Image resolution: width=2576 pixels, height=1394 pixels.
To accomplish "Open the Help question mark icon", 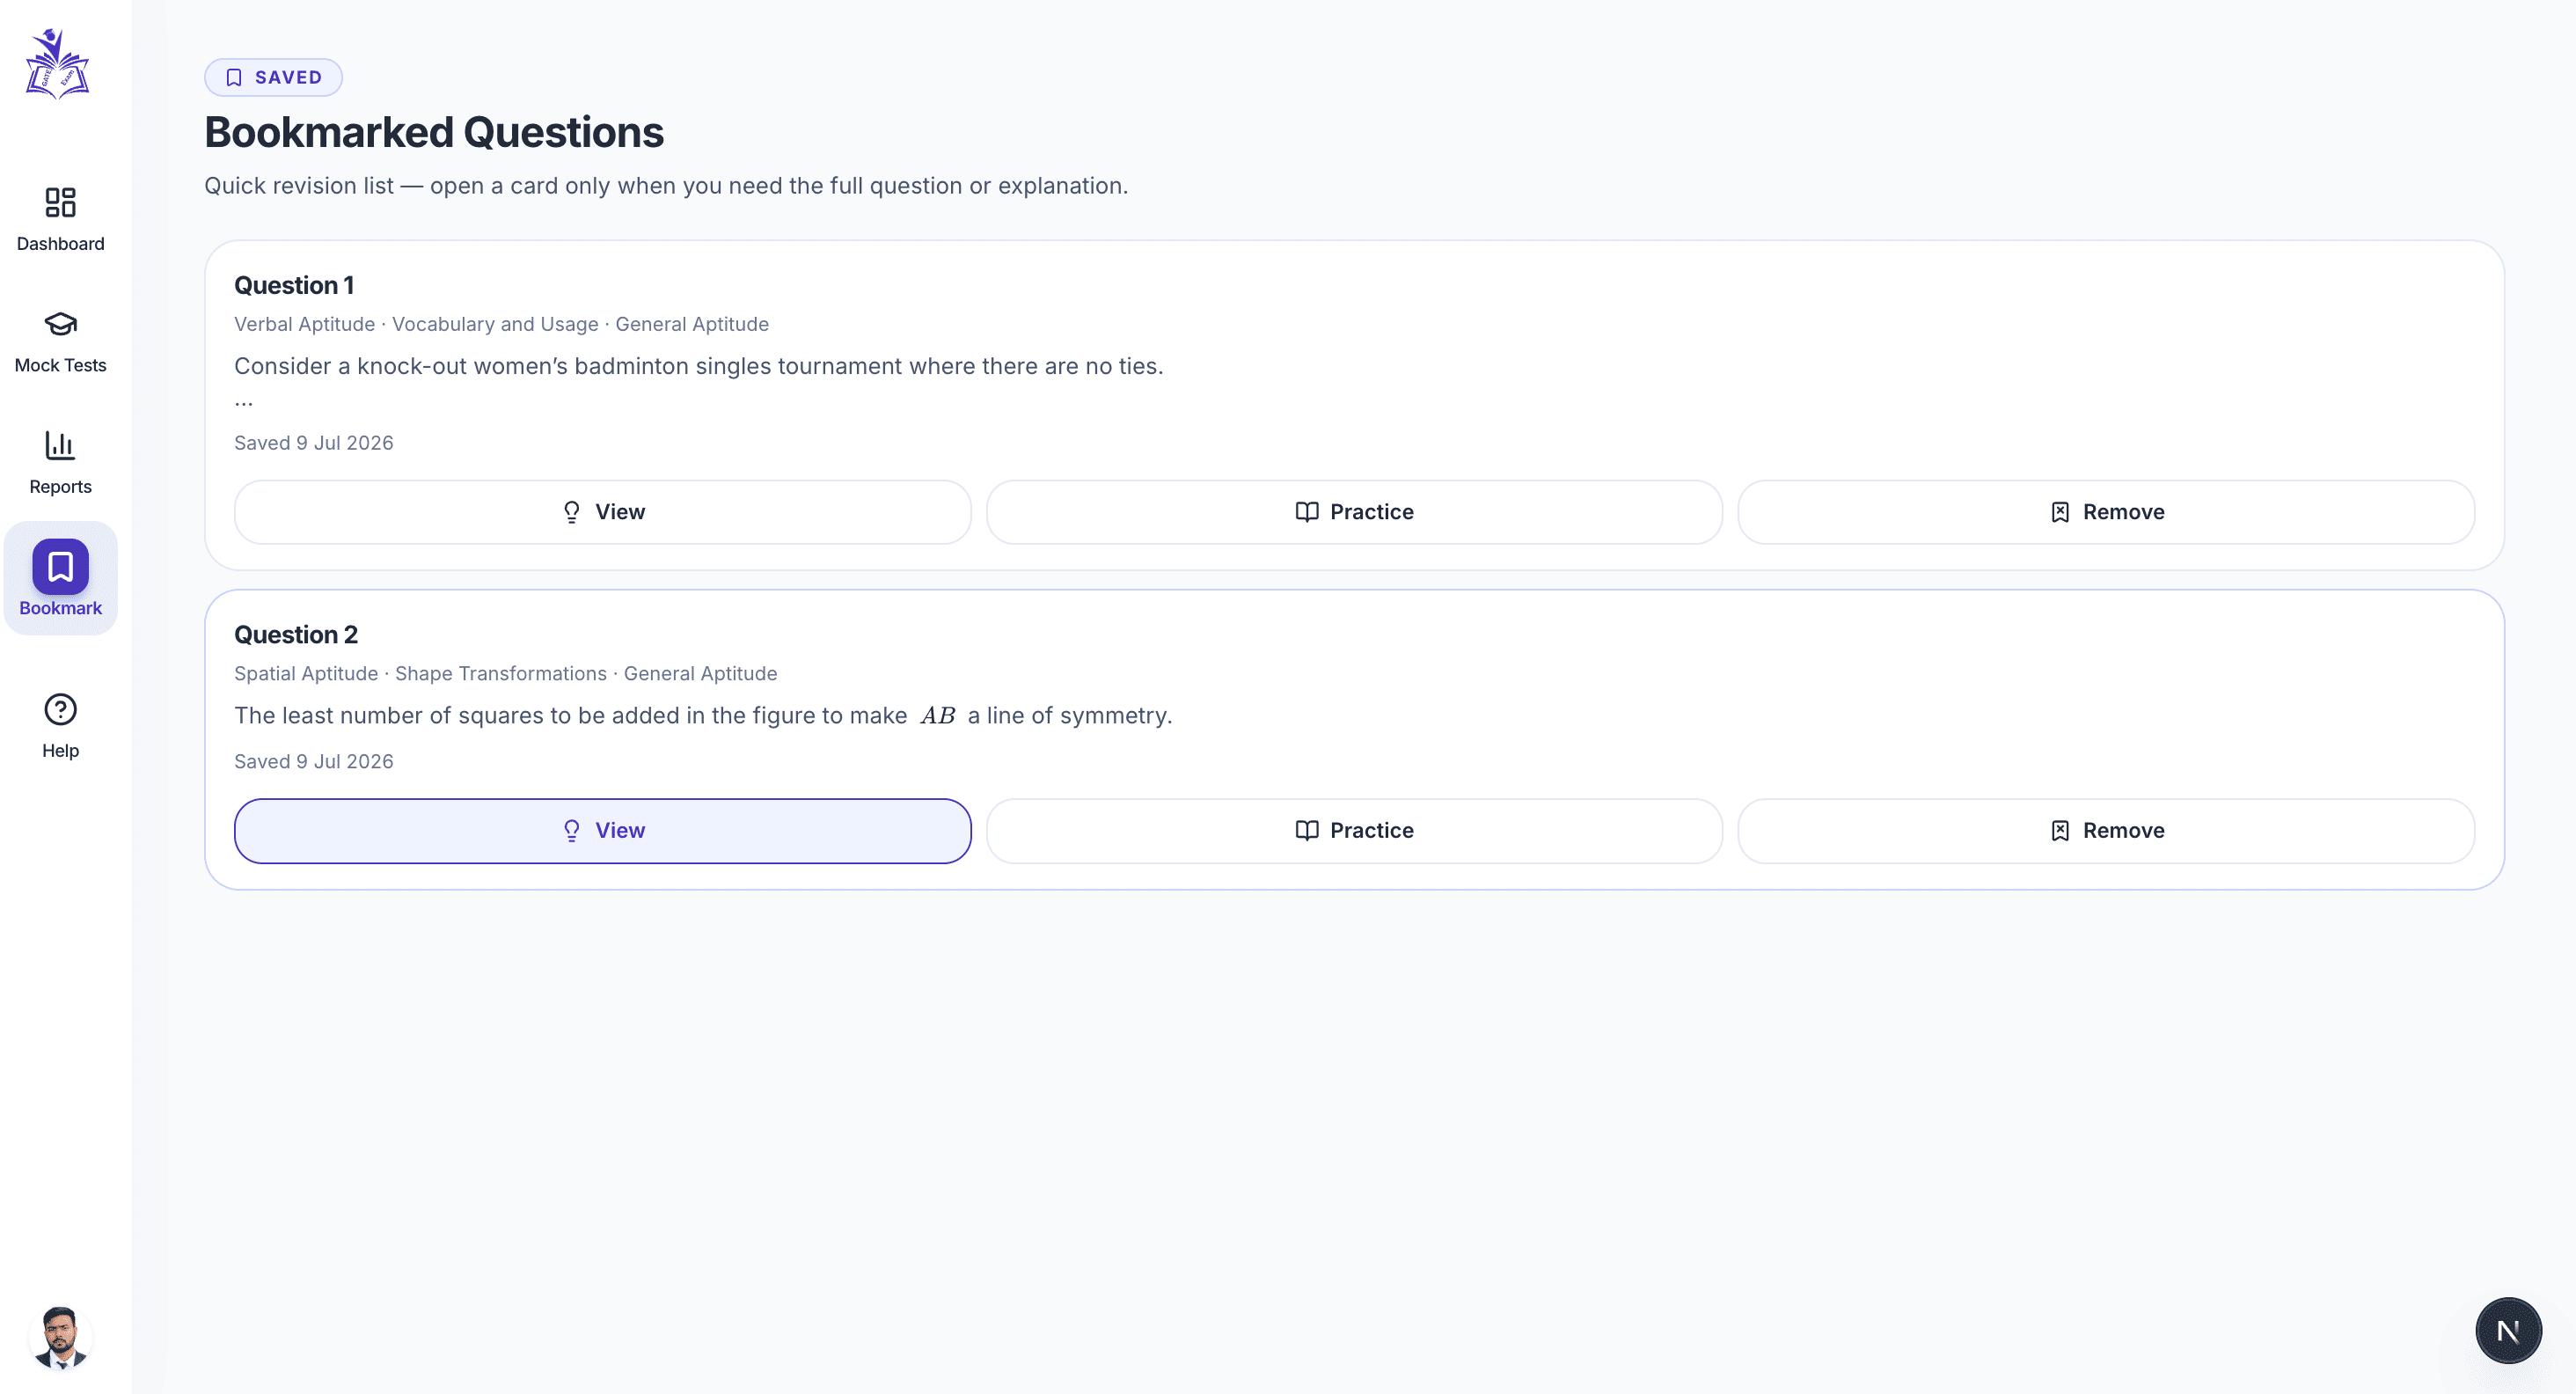I will coord(60,709).
